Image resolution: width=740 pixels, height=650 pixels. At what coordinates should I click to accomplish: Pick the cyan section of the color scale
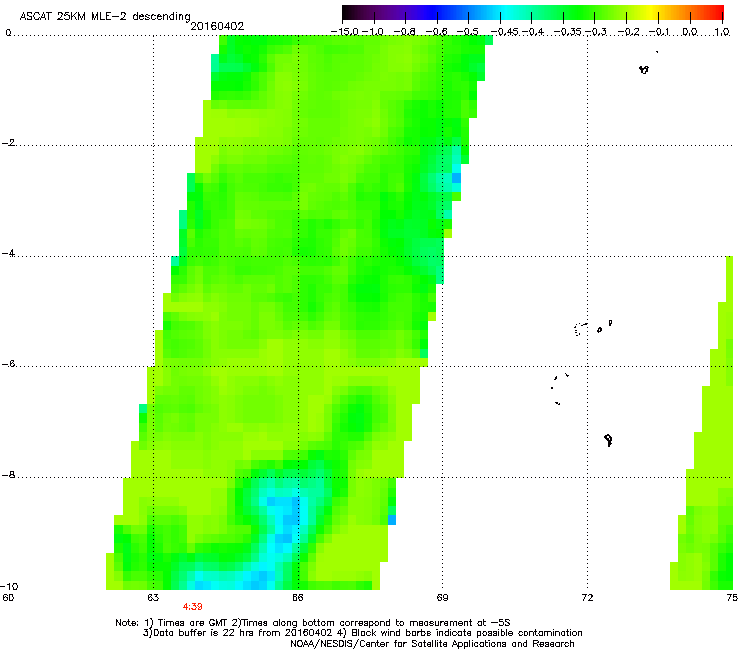tap(507, 13)
